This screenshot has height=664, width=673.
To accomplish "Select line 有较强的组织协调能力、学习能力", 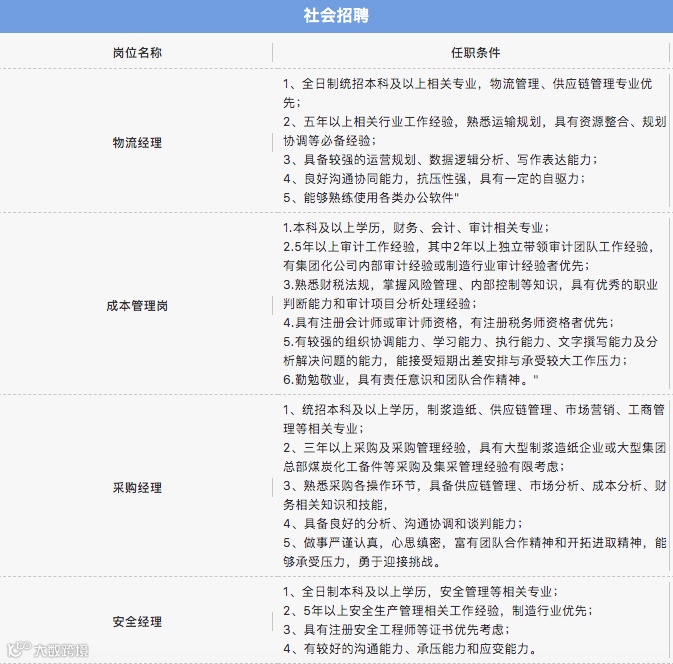I will [470, 342].
